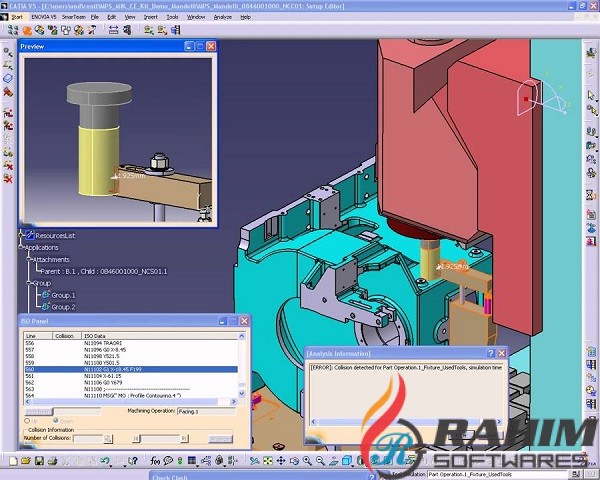Click the blue eraser icon in left toolbar

[8, 78]
